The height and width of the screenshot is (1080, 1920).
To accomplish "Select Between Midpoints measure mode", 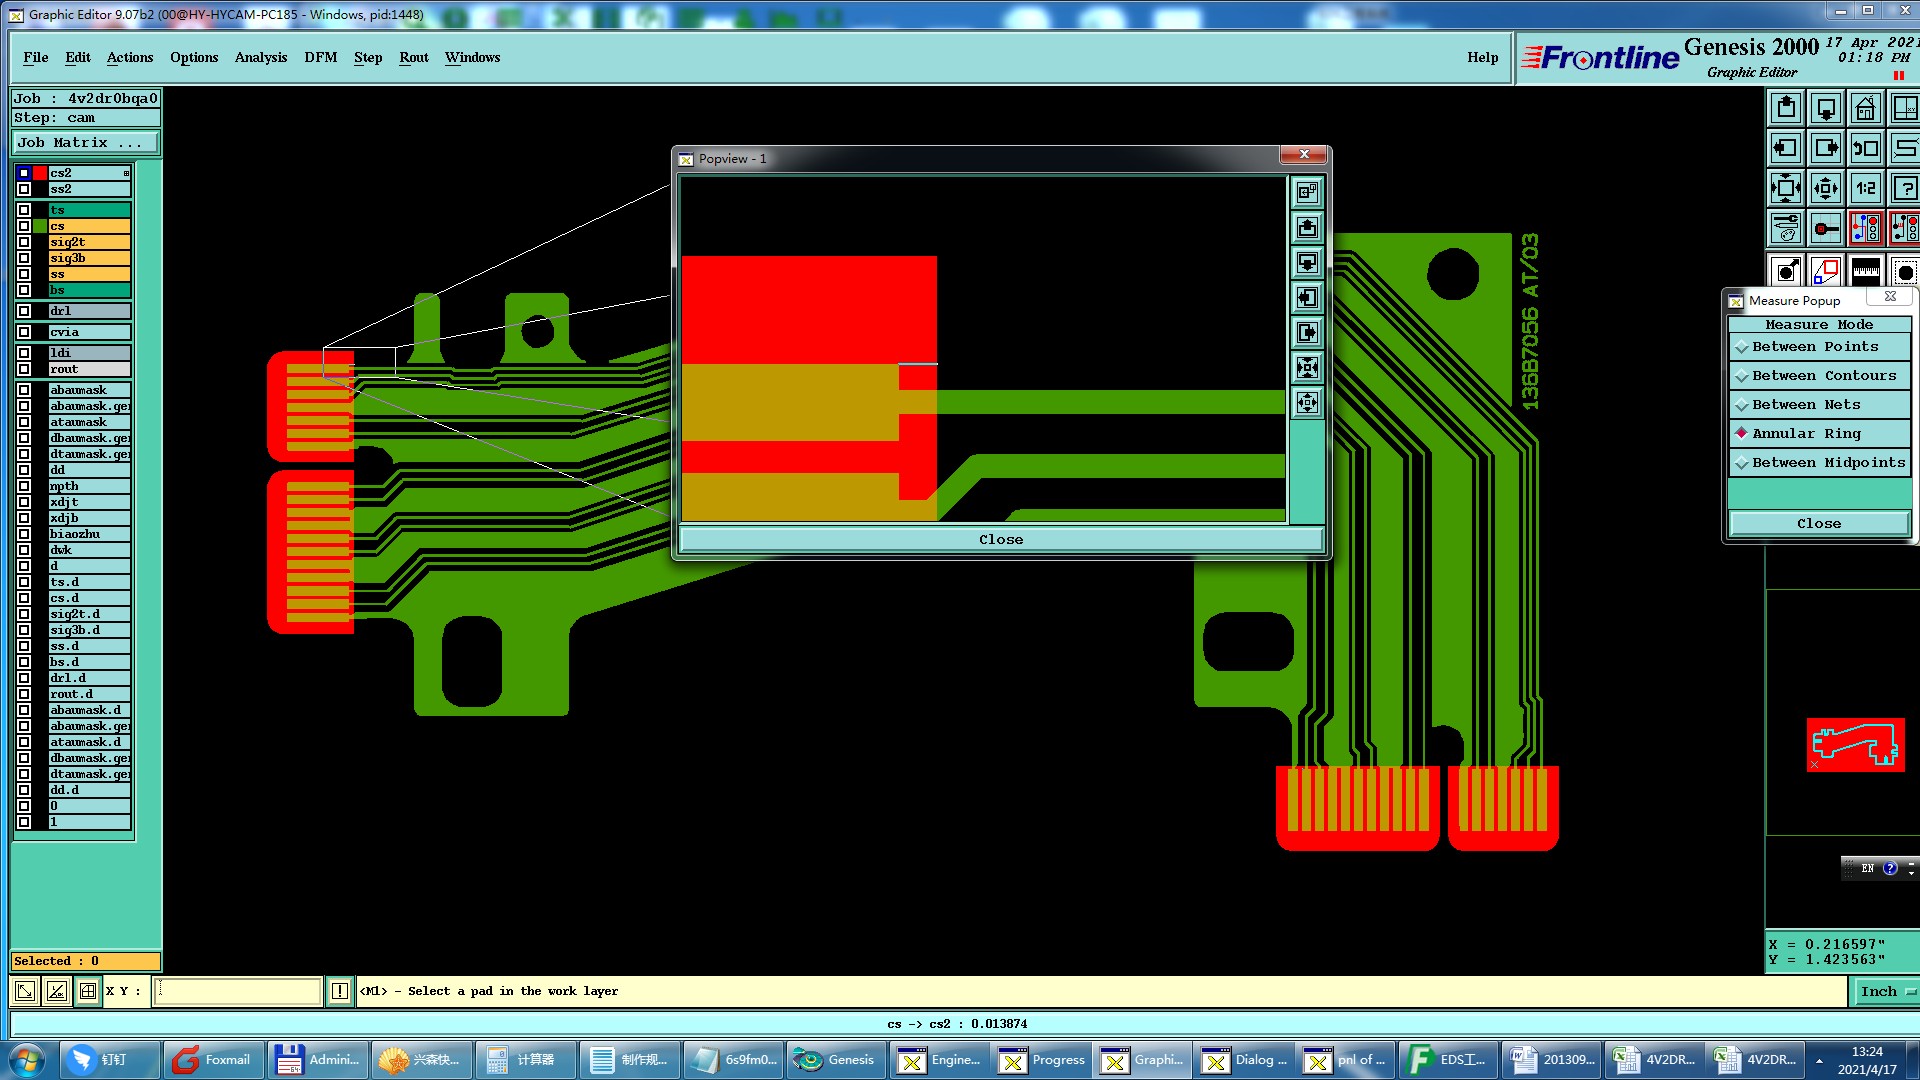I will (x=1827, y=463).
